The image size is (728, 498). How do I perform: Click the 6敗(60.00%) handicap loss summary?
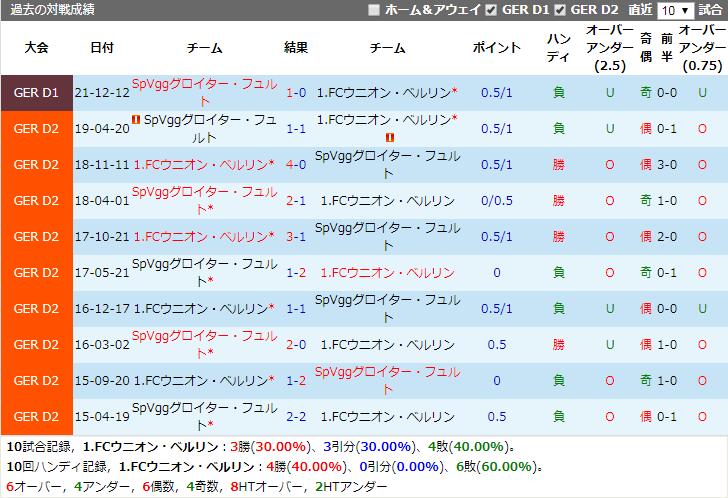pyautogui.click(x=496, y=467)
